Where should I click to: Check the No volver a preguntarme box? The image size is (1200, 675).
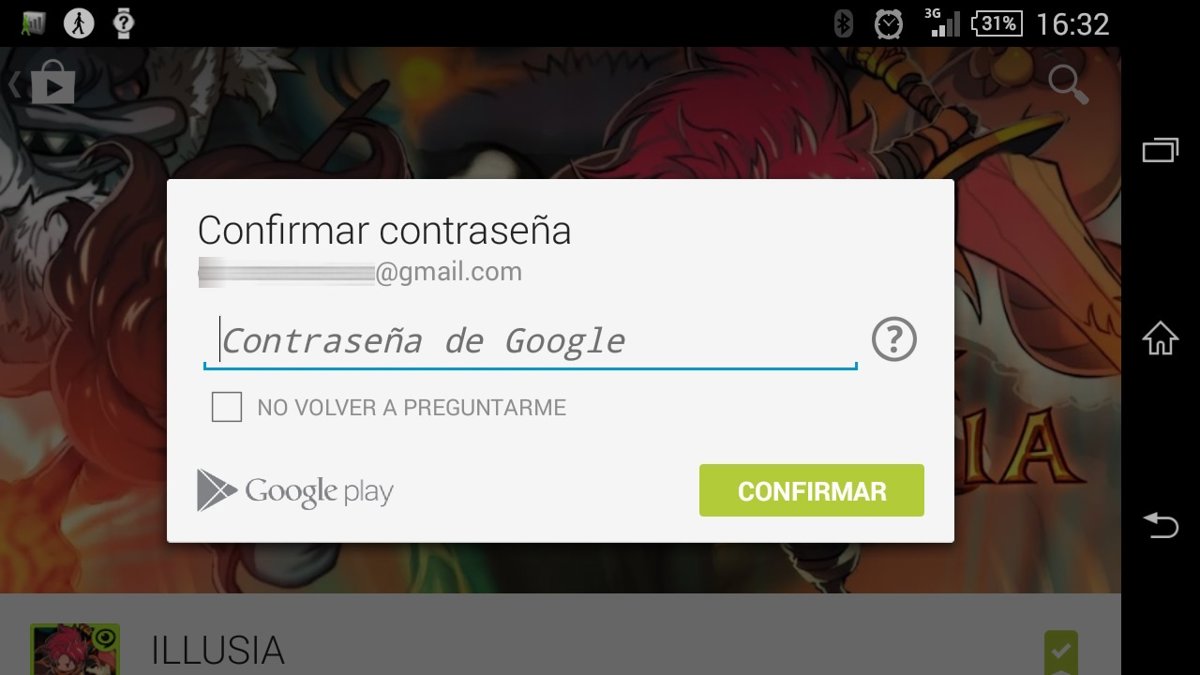pyautogui.click(x=227, y=407)
